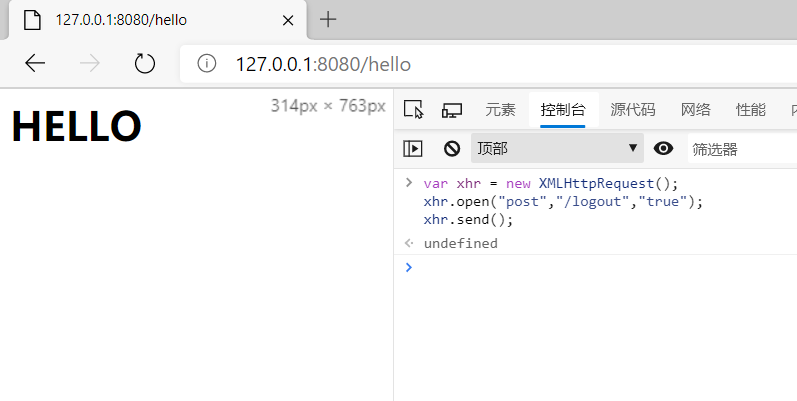The height and width of the screenshot is (401, 797).
Task: Open a new tab with plus button
Action: (x=328, y=19)
